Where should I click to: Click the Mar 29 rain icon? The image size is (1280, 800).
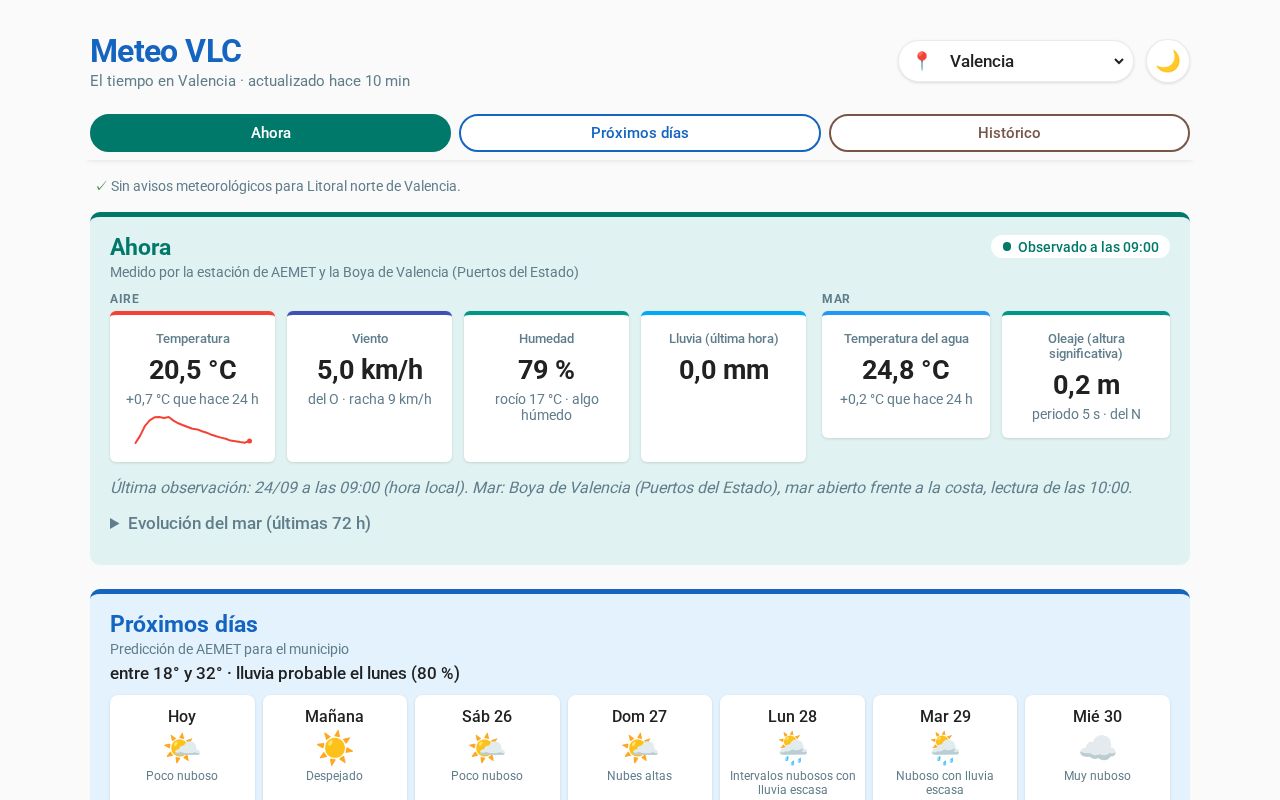(945, 748)
